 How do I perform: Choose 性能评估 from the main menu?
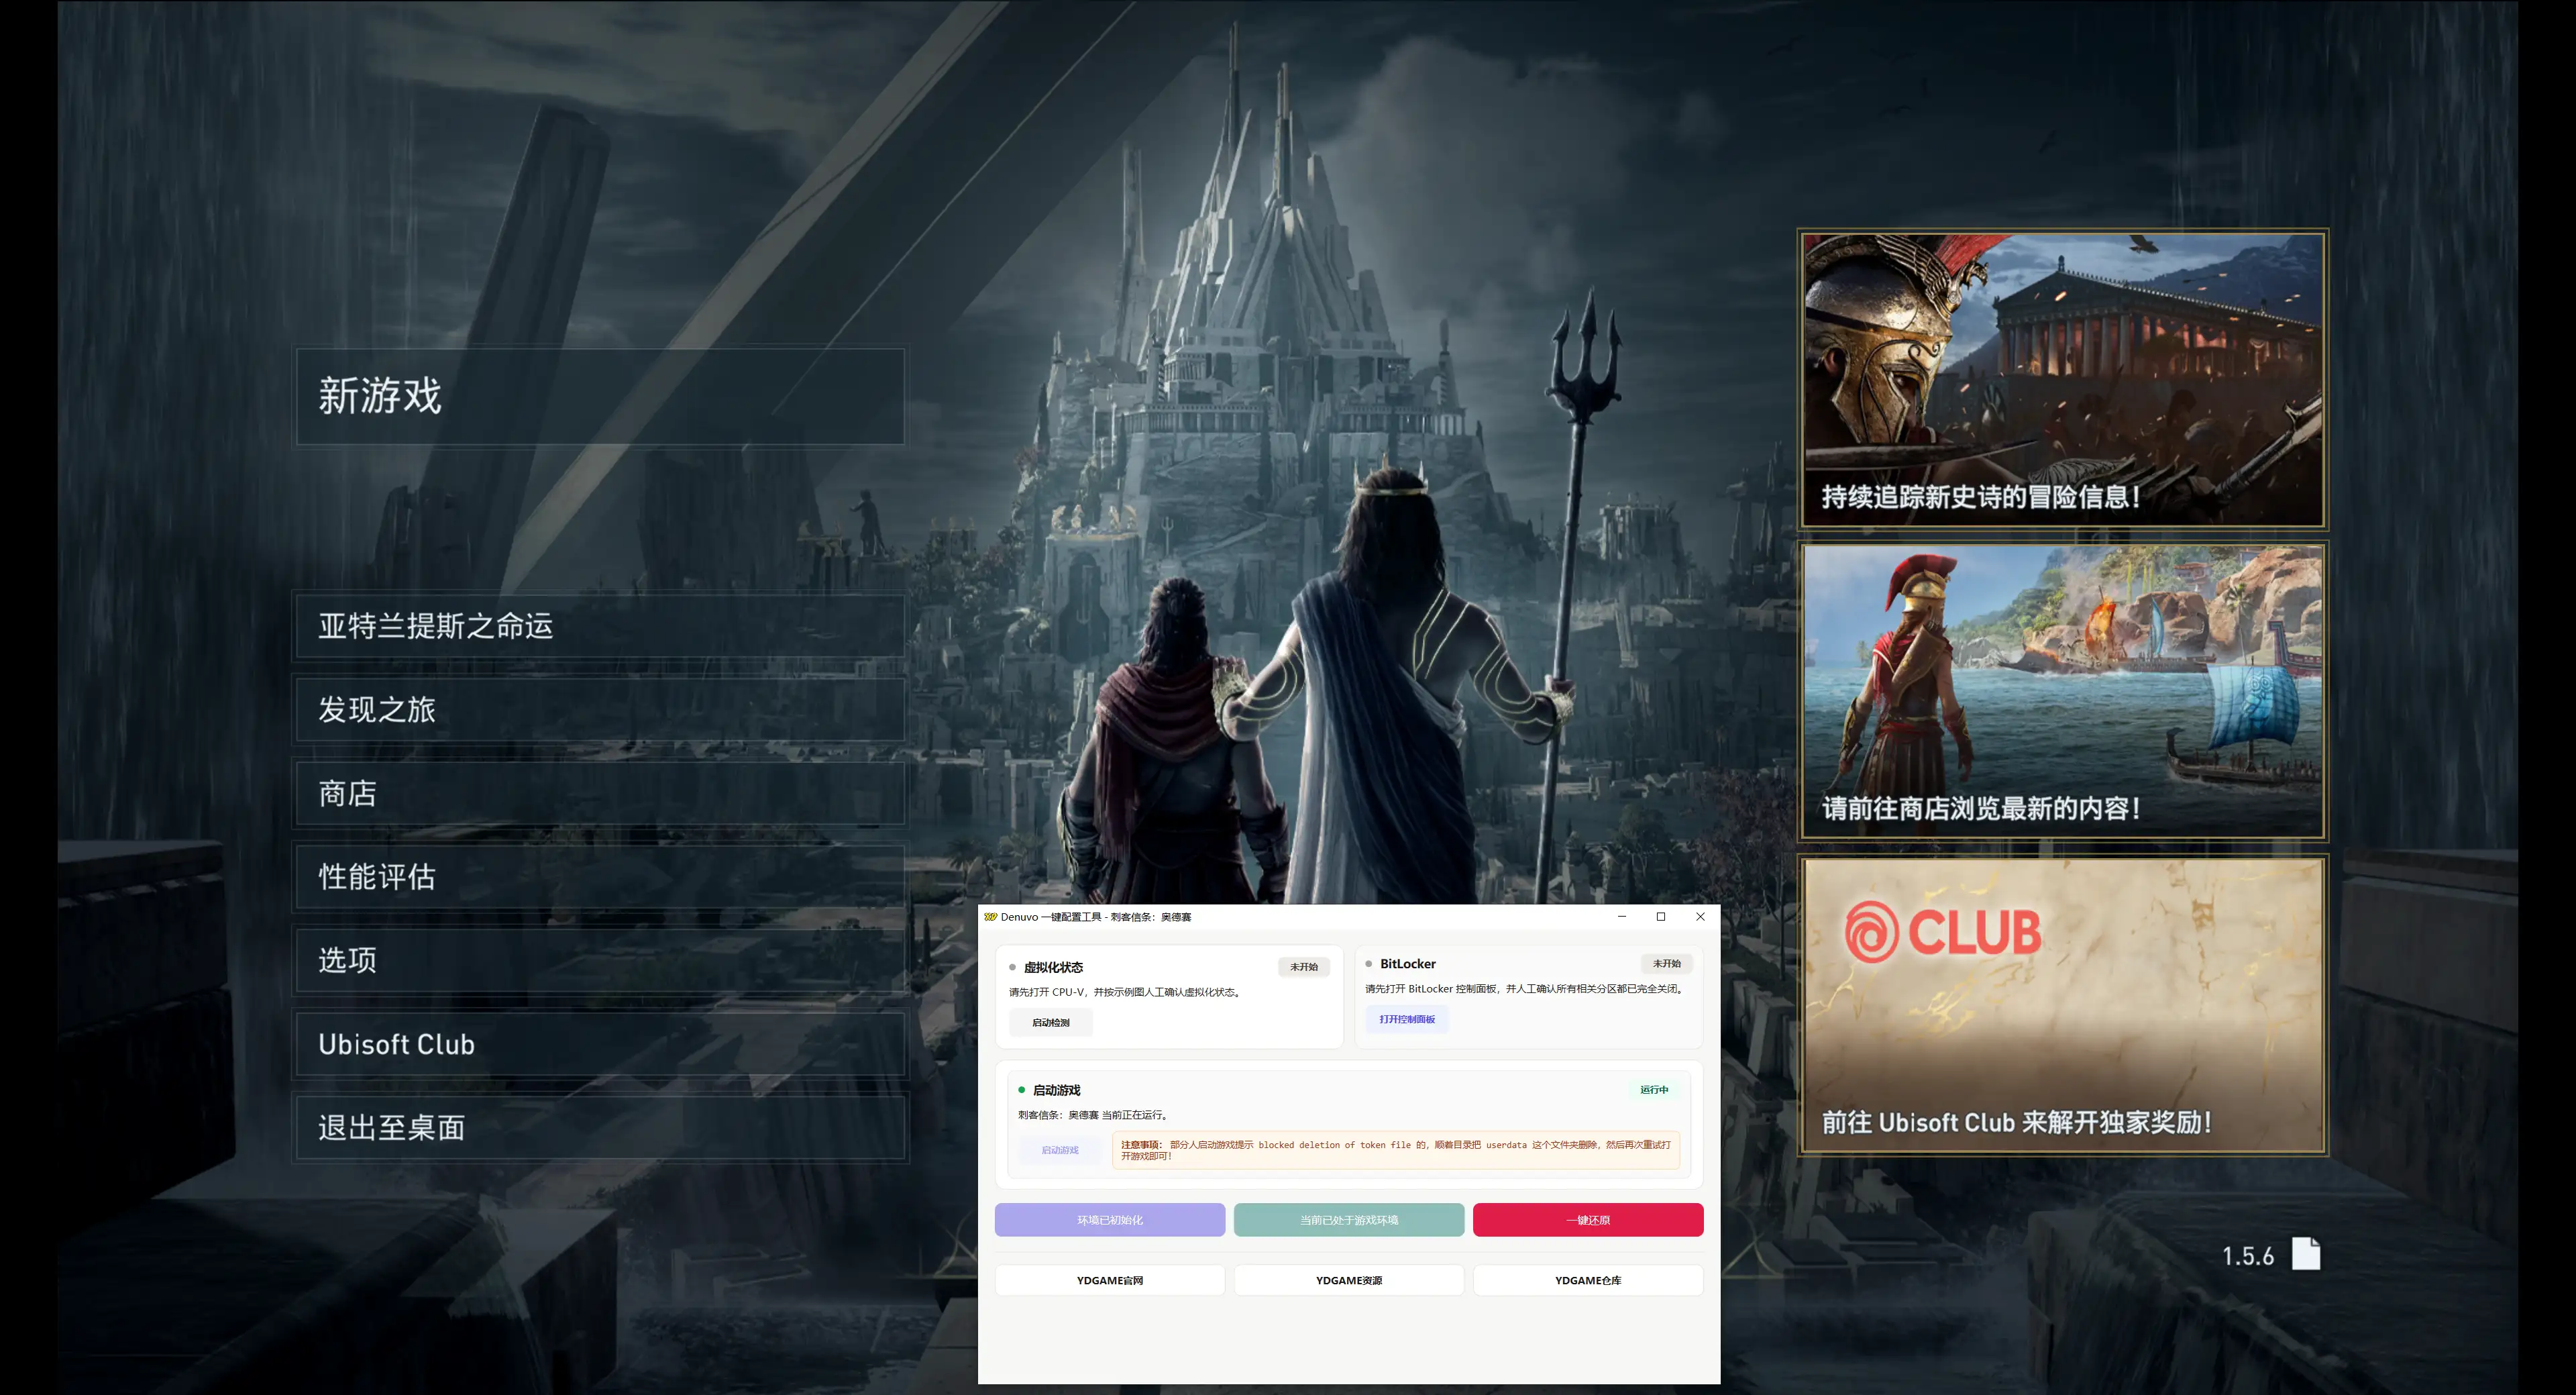coord(600,877)
